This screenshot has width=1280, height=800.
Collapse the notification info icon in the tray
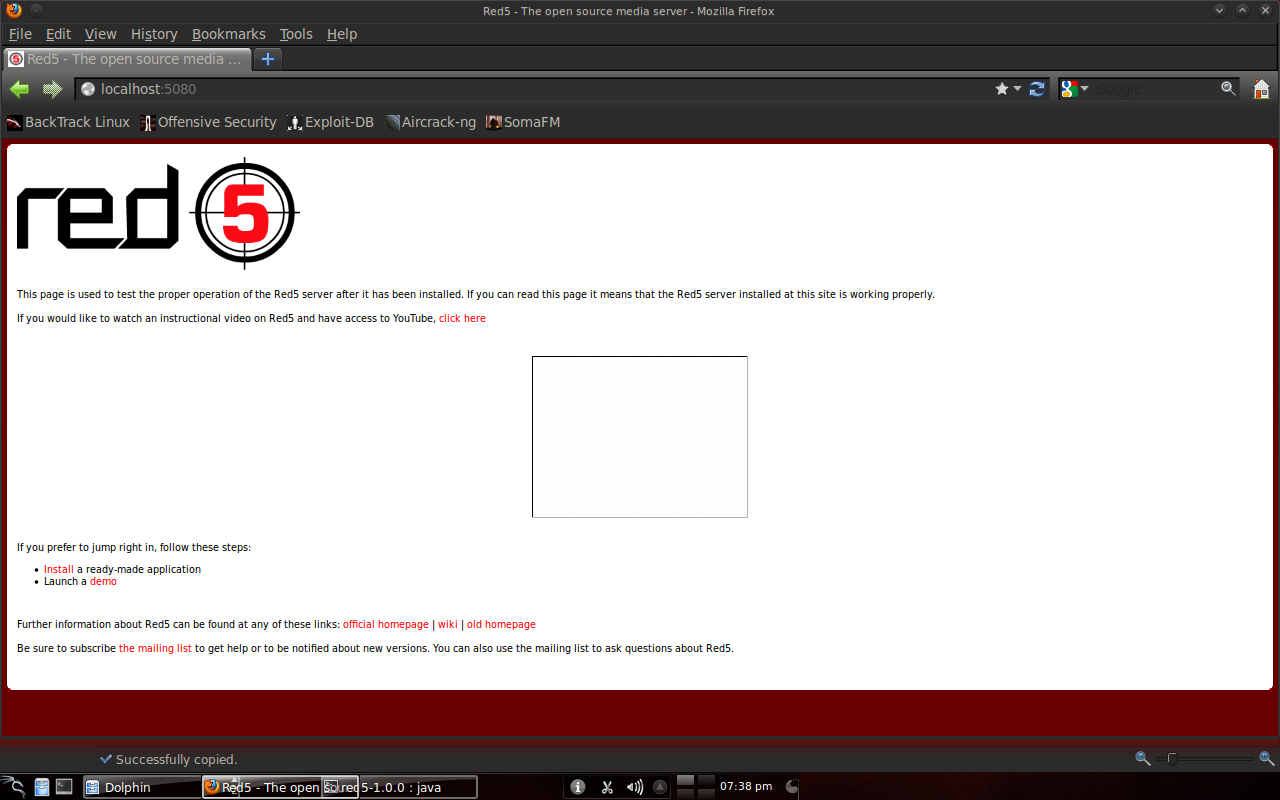577,787
